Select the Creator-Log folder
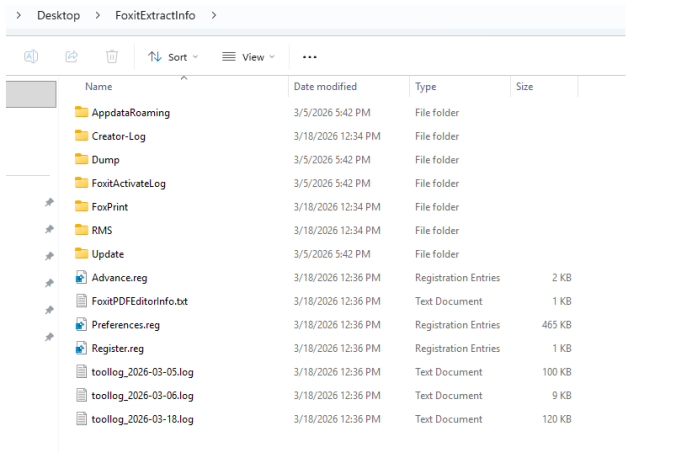693x458 pixels. (x=118, y=136)
